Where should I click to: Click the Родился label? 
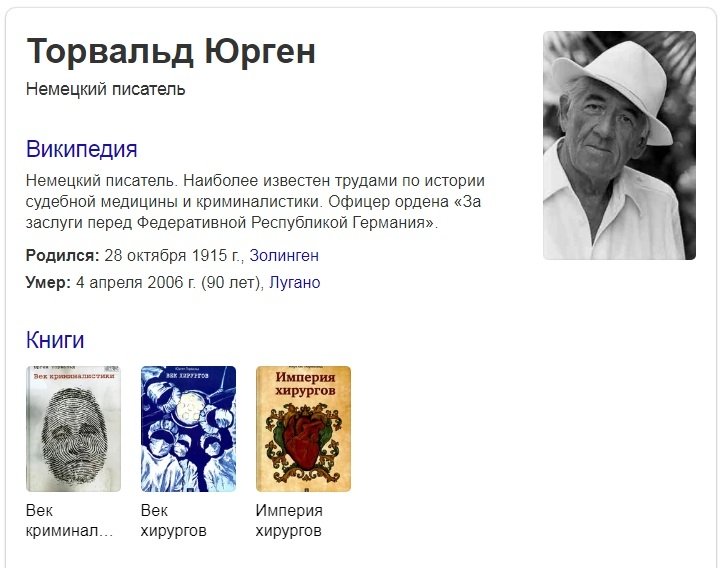pos(63,255)
